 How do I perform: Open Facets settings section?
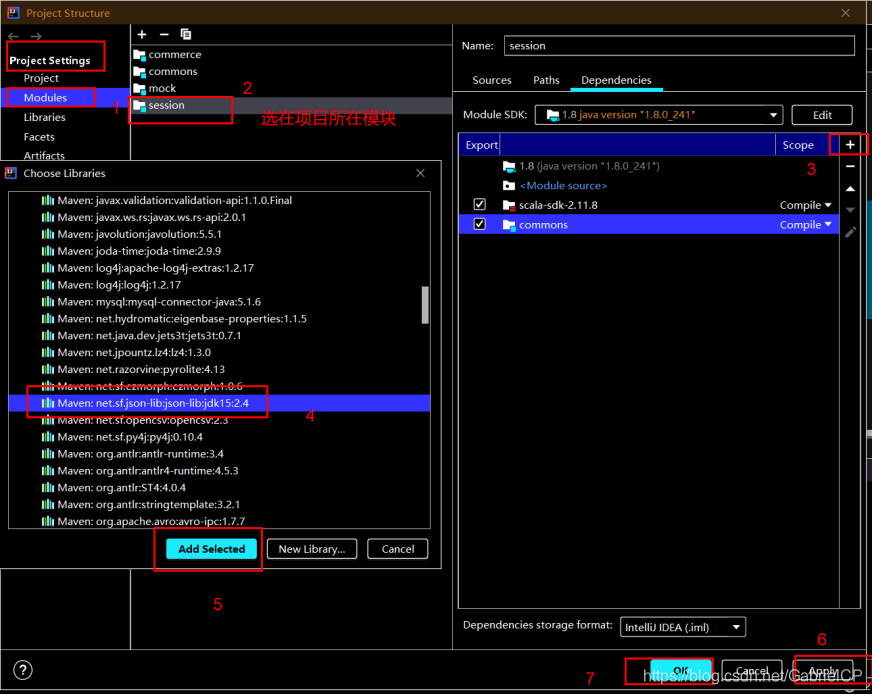(x=39, y=137)
